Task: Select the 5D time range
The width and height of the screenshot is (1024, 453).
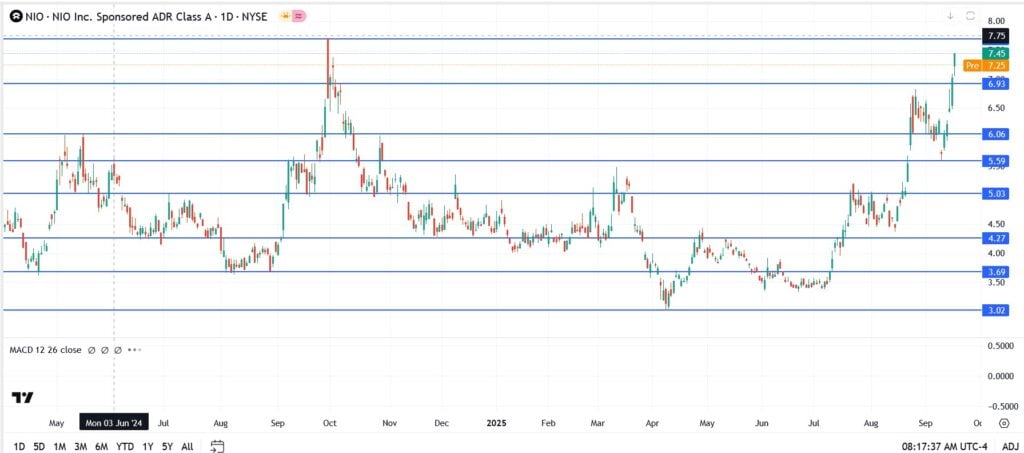Action: (x=39, y=446)
